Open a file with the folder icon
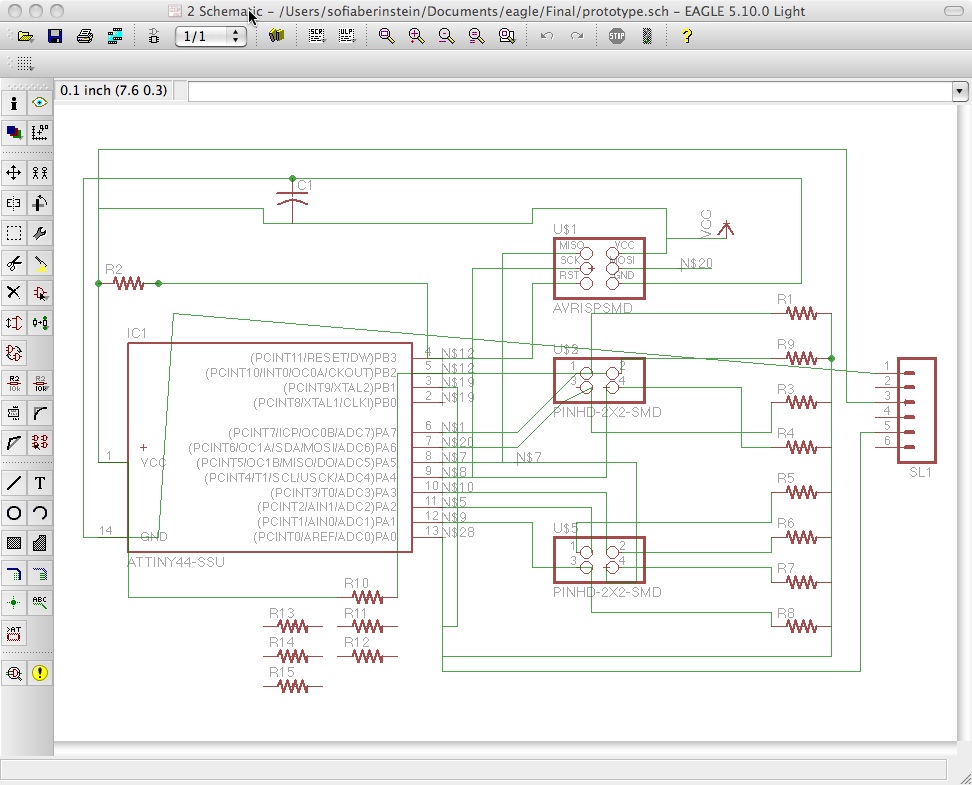The image size is (972, 785). tap(25, 37)
